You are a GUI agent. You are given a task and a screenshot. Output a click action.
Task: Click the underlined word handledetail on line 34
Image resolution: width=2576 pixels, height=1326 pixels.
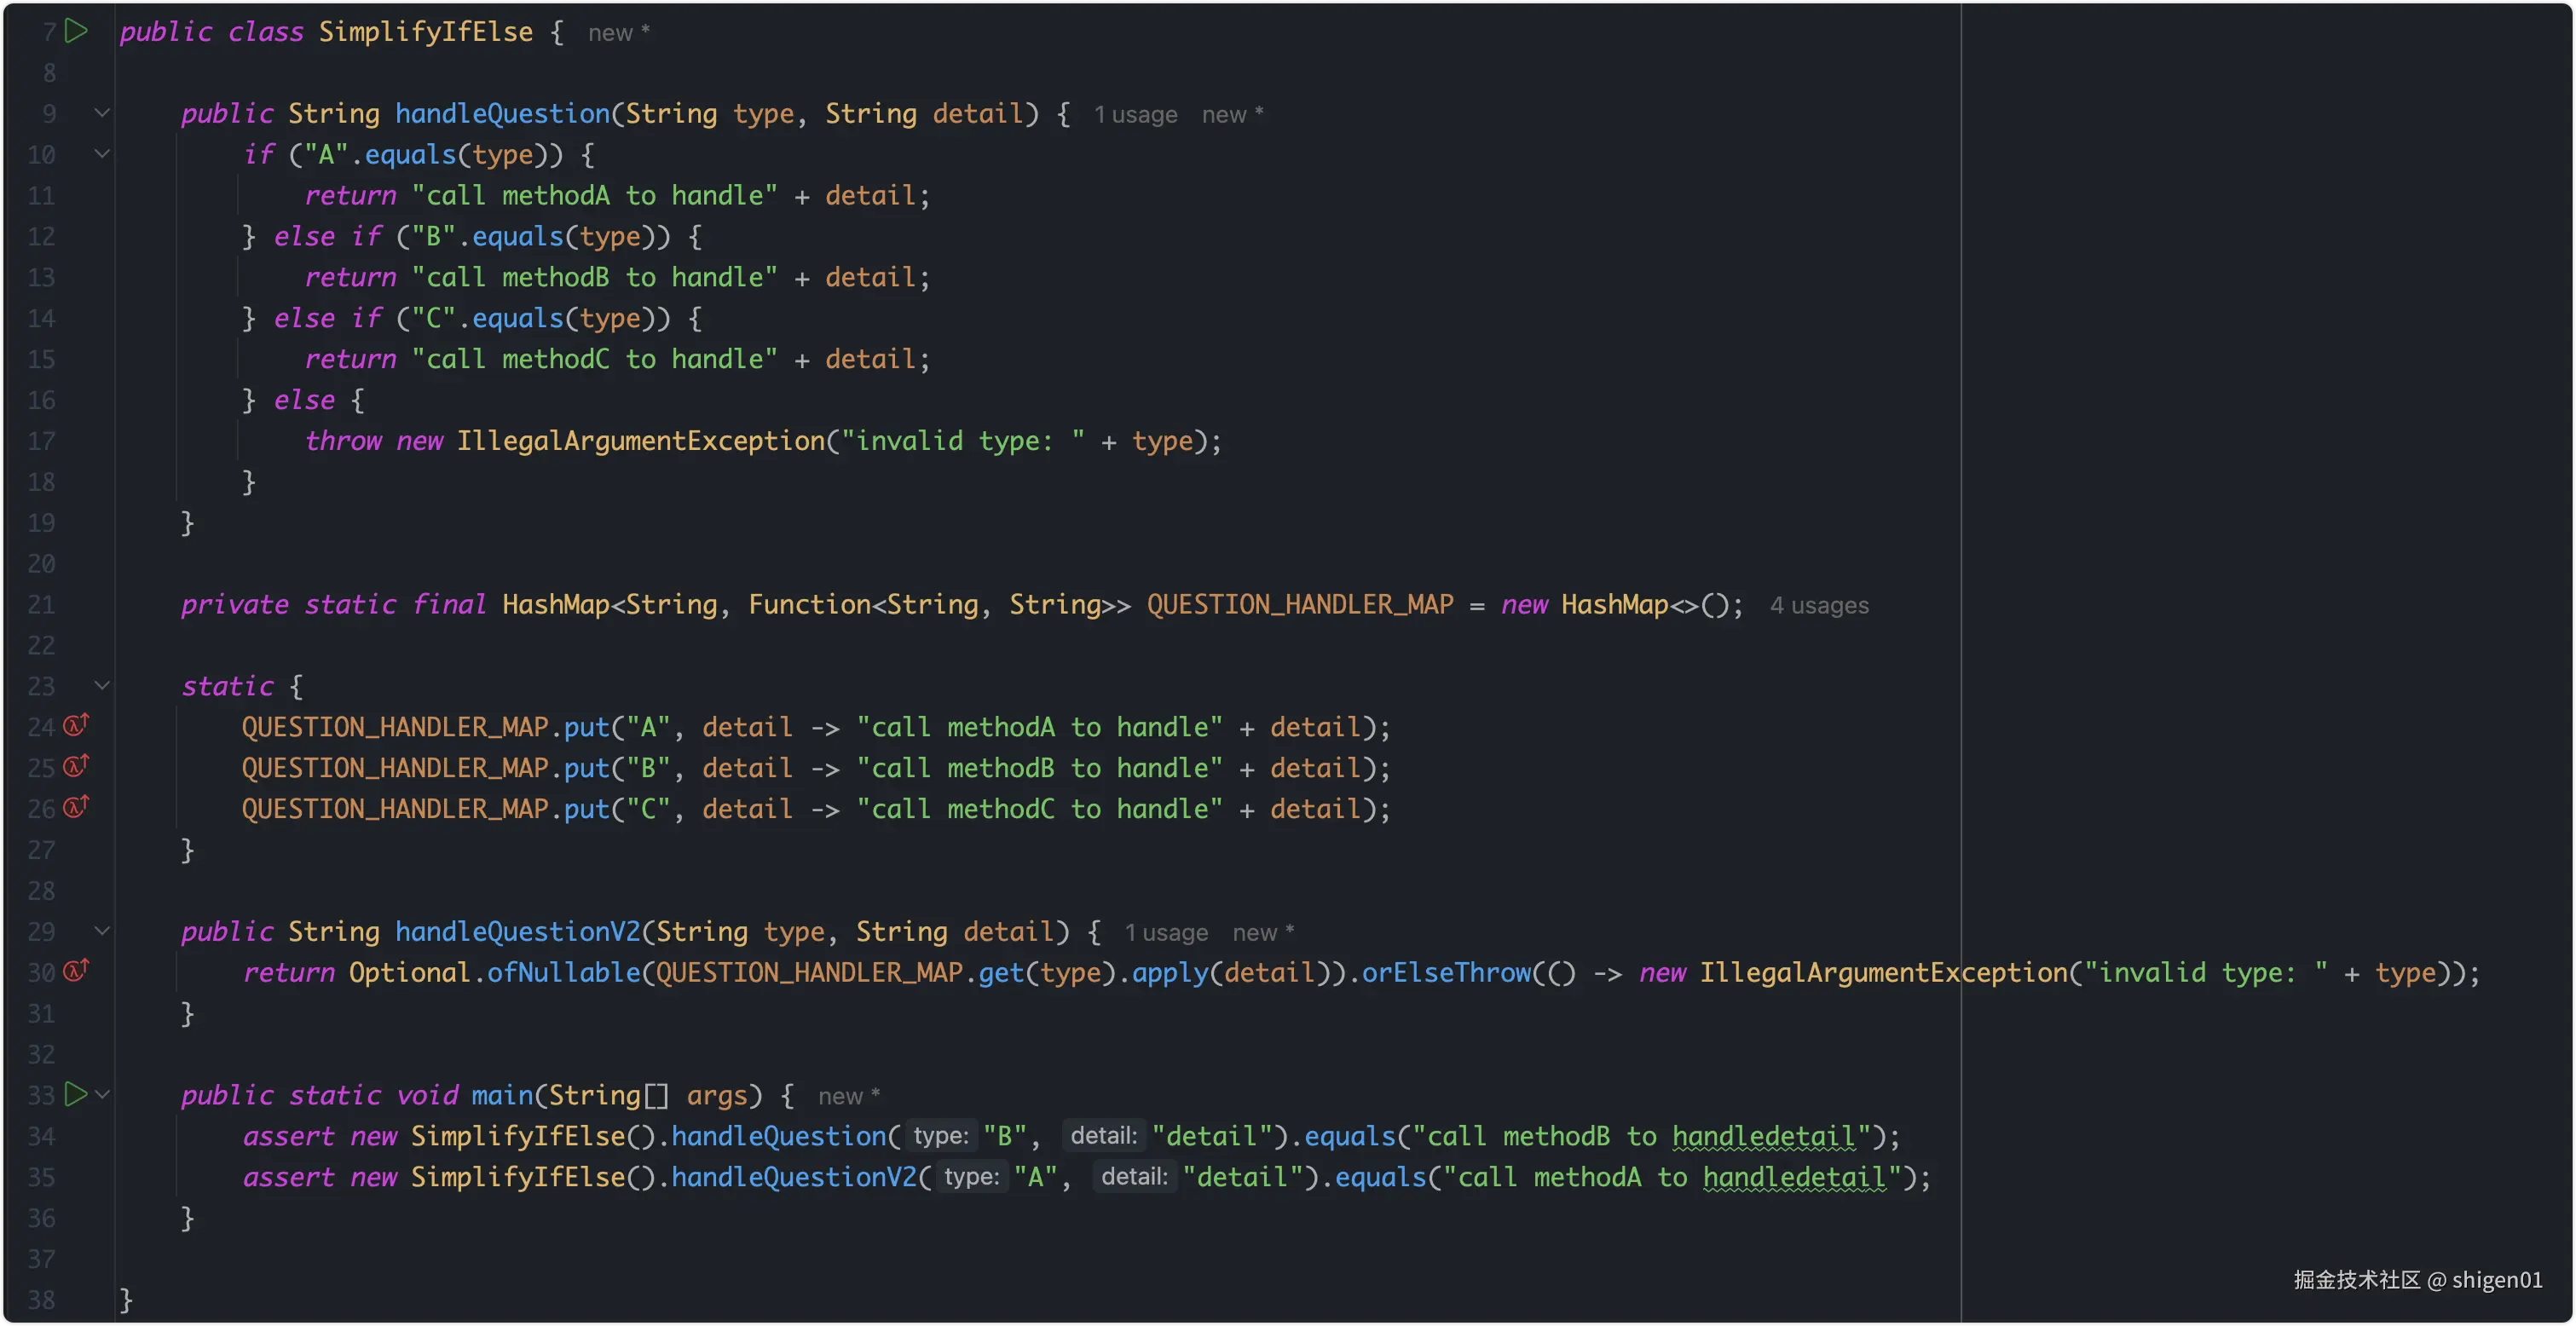click(1763, 1136)
